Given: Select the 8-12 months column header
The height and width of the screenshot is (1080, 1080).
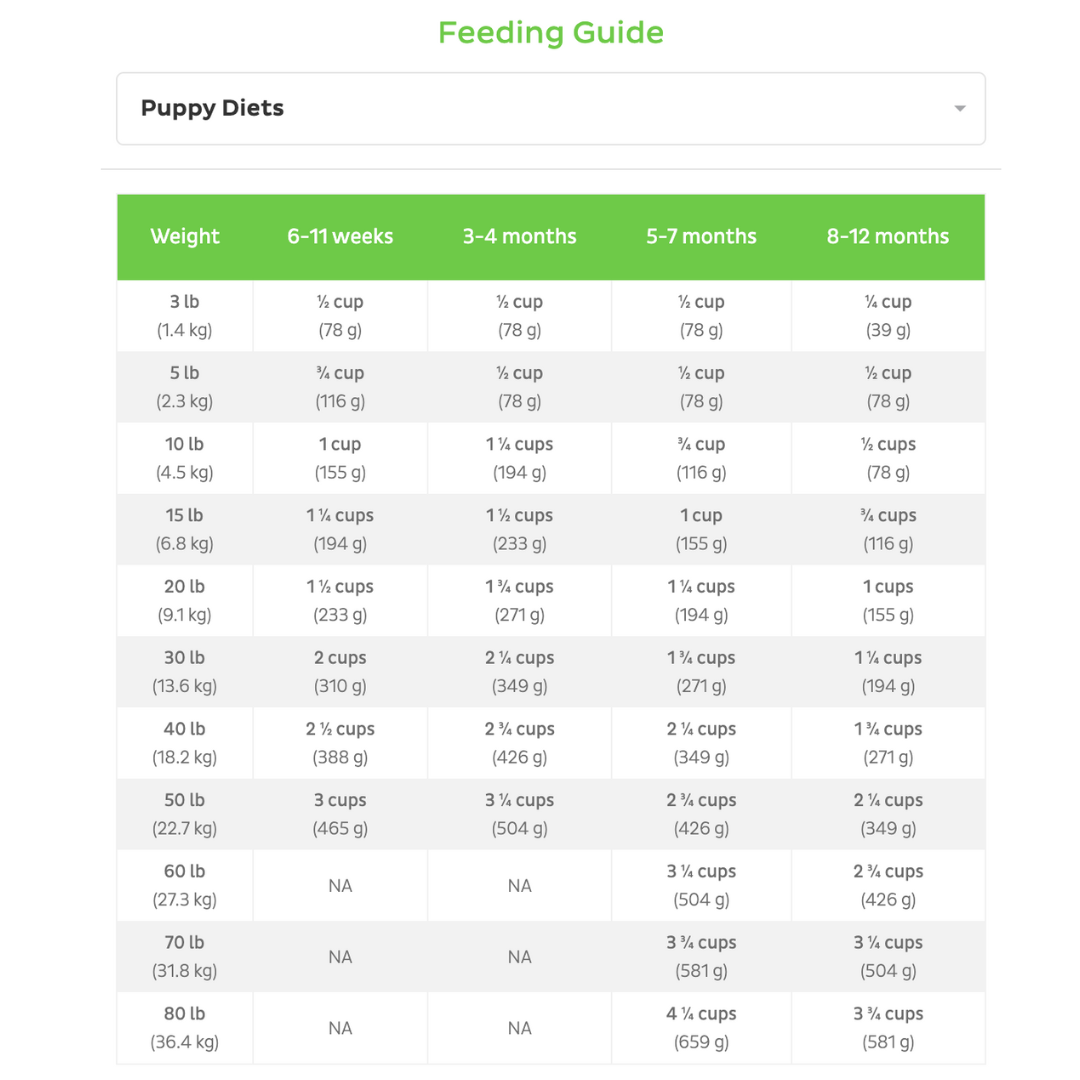Looking at the screenshot, I should 888,237.
